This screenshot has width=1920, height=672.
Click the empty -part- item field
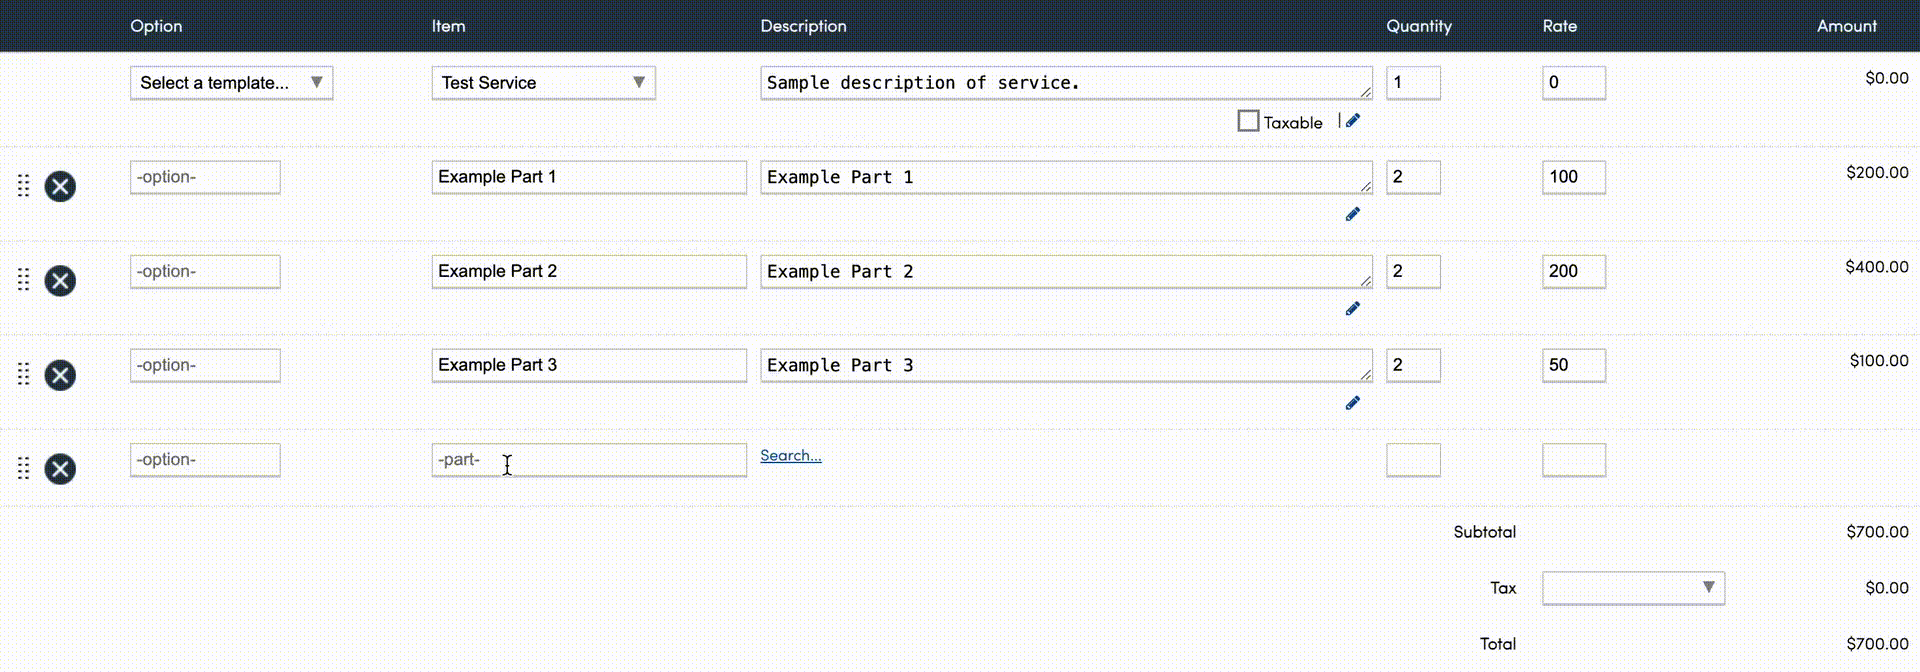pyautogui.click(x=589, y=460)
